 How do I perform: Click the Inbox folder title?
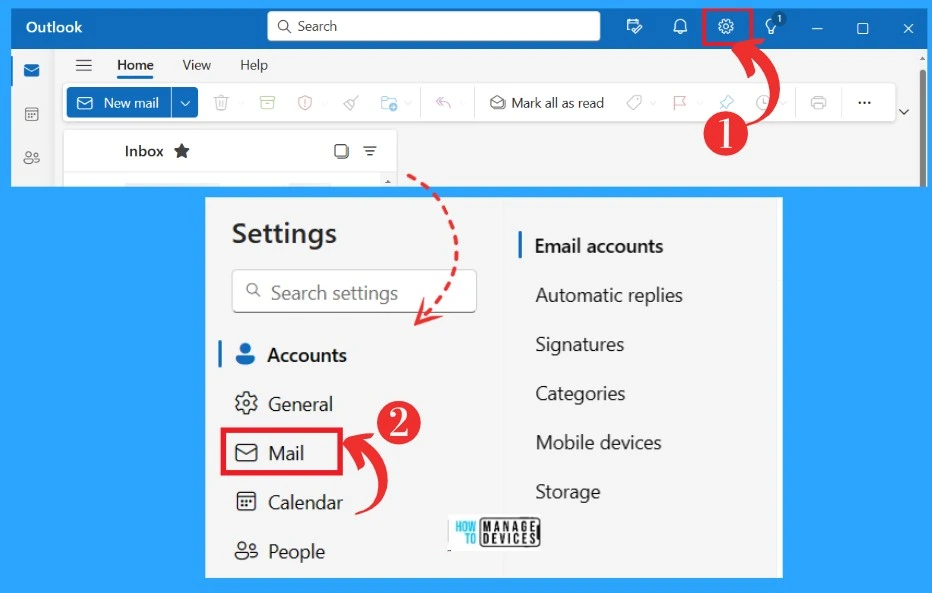(144, 151)
